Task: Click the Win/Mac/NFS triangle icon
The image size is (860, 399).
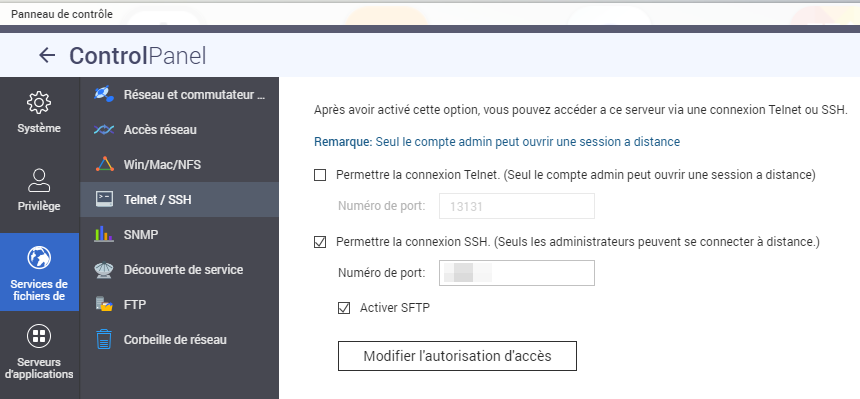Action: pos(104,164)
